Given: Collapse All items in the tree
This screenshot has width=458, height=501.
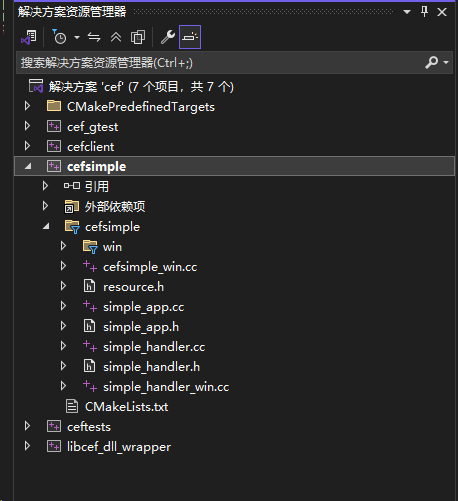Looking at the screenshot, I should (116, 37).
